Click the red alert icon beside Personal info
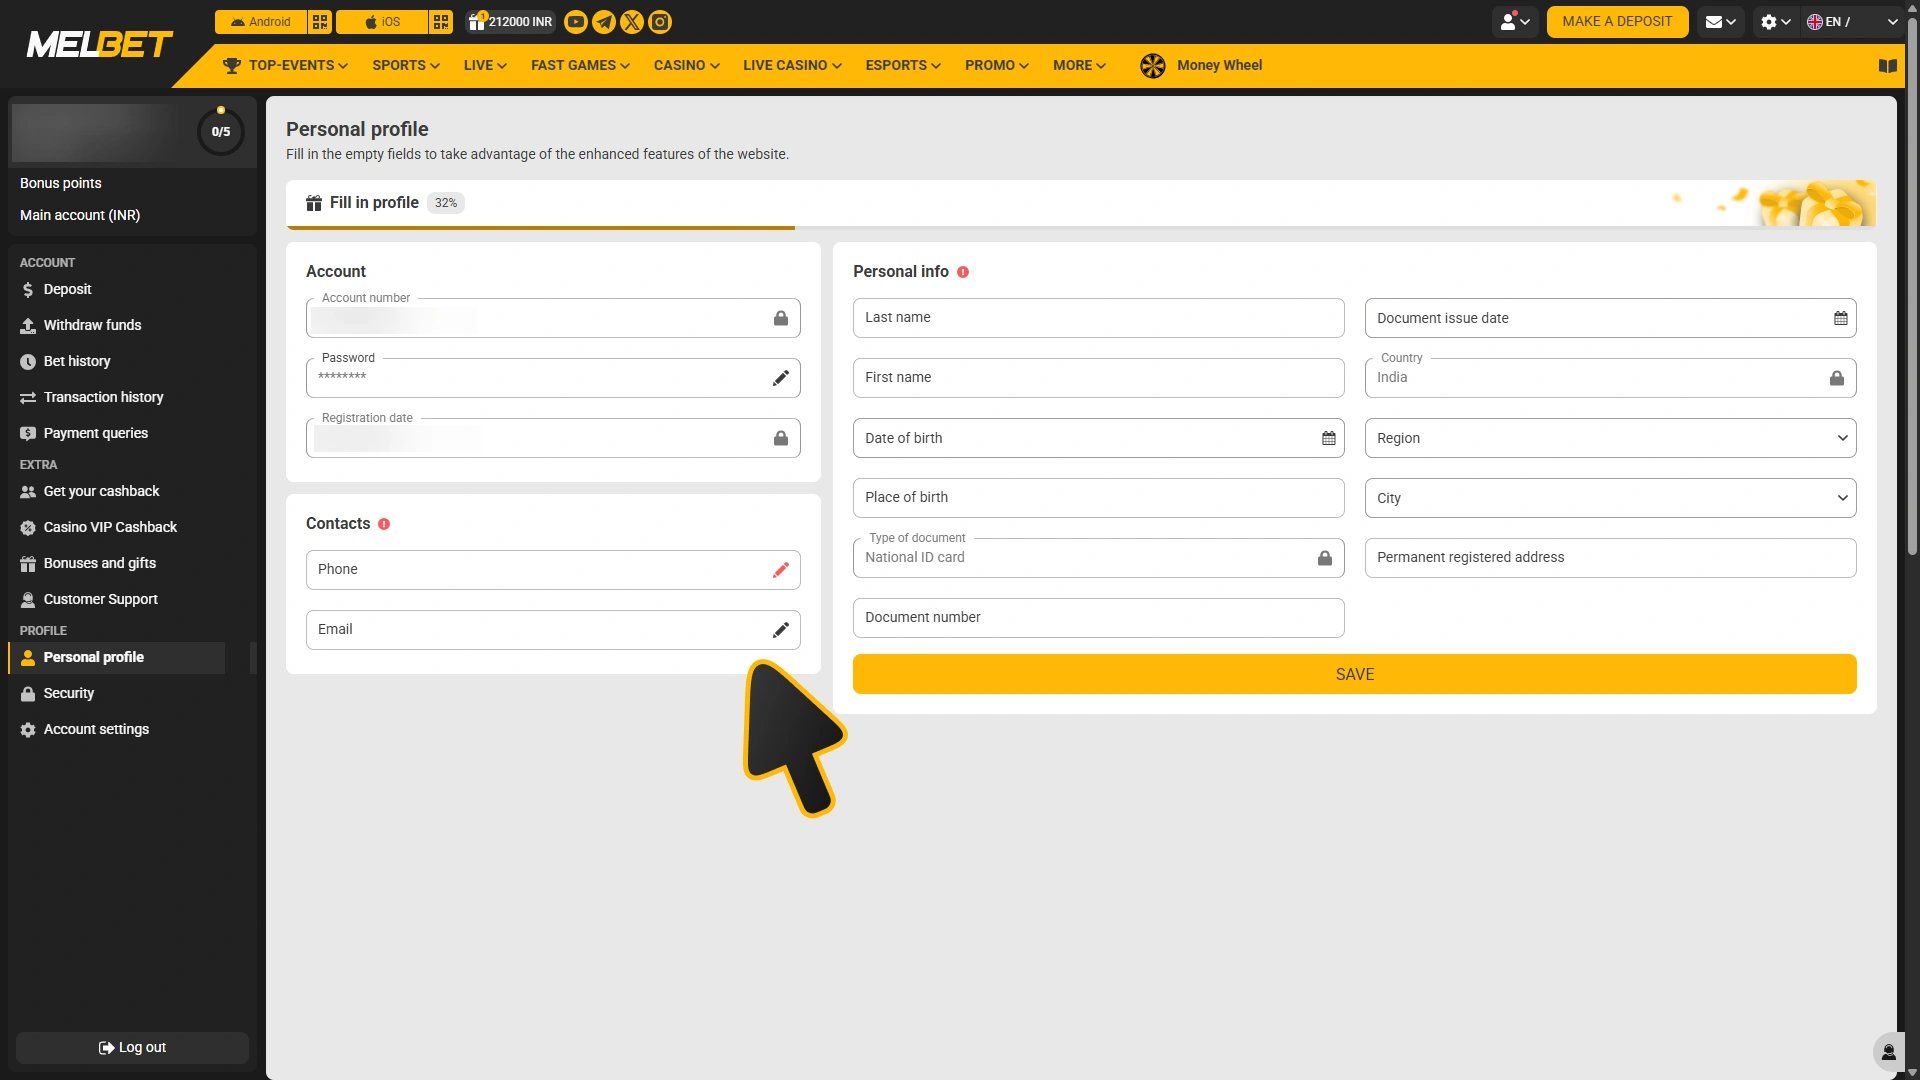Image resolution: width=1920 pixels, height=1080 pixels. pyautogui.click(x=963, y=272)
